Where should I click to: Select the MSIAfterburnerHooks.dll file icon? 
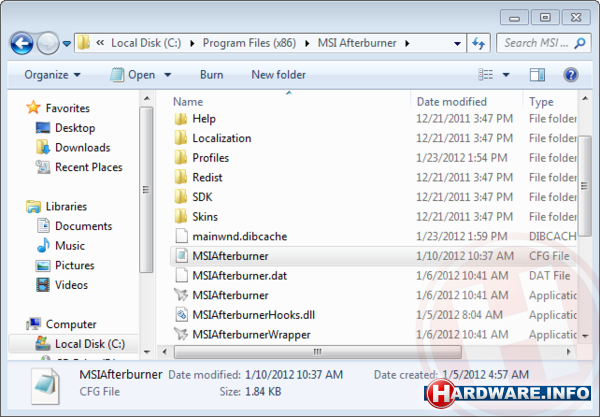(181, 315)
